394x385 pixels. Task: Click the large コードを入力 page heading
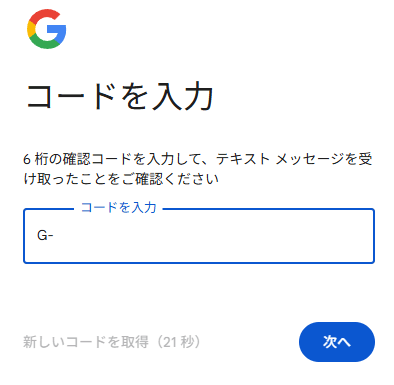point(120,96)
